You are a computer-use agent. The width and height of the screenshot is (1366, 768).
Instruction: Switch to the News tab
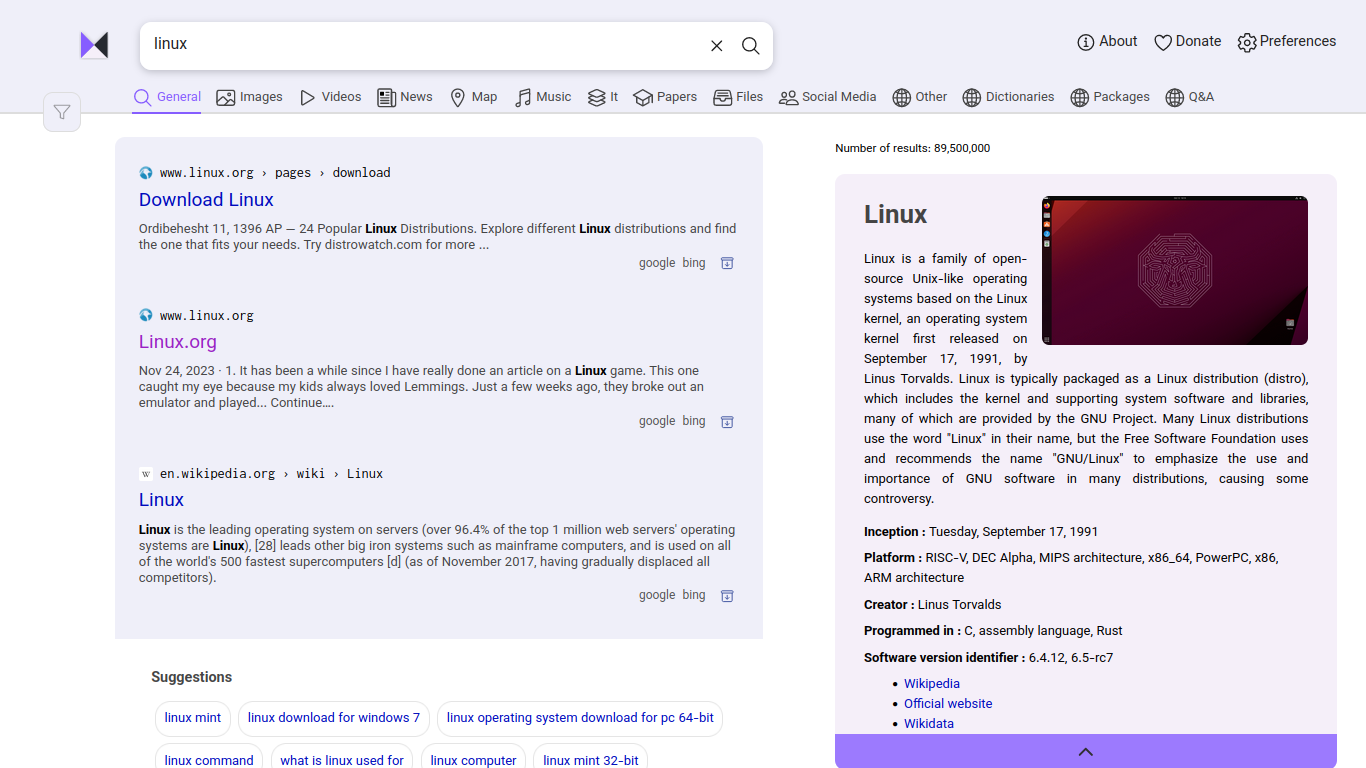(x=405, y=97)
